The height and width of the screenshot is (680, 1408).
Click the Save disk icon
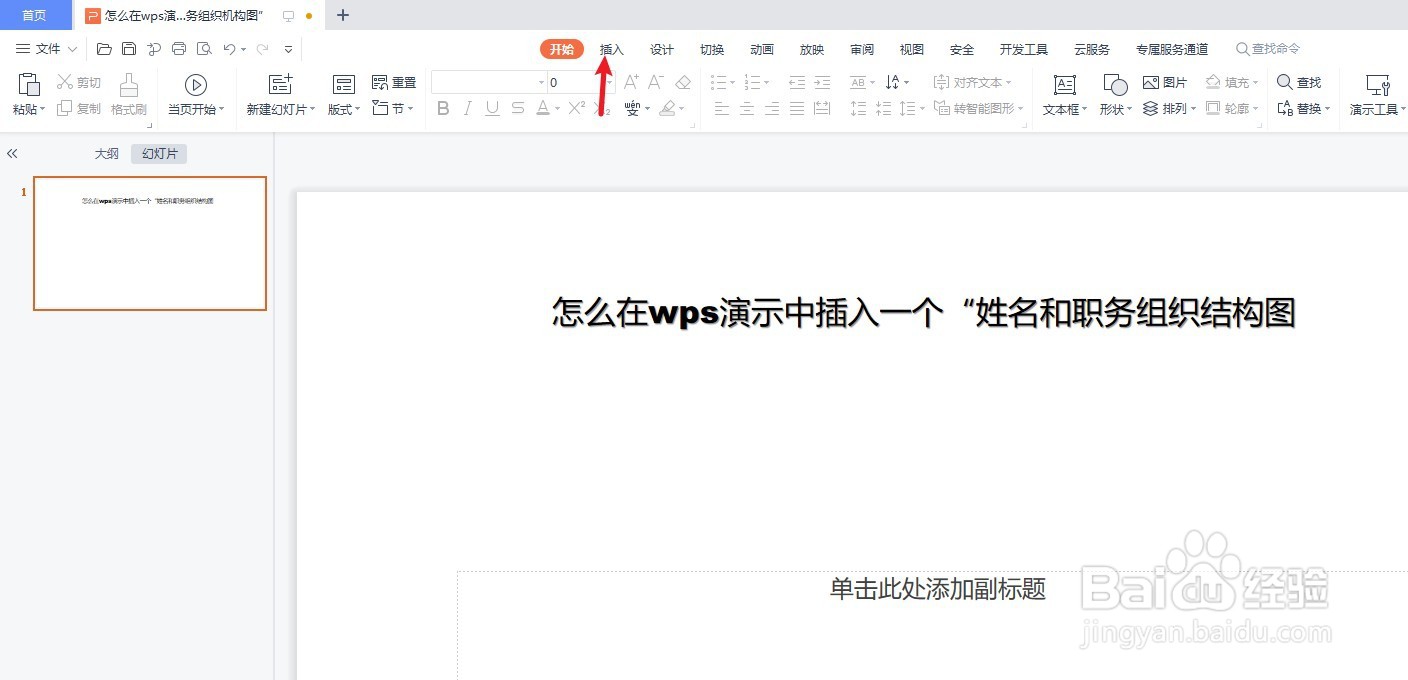129,48
